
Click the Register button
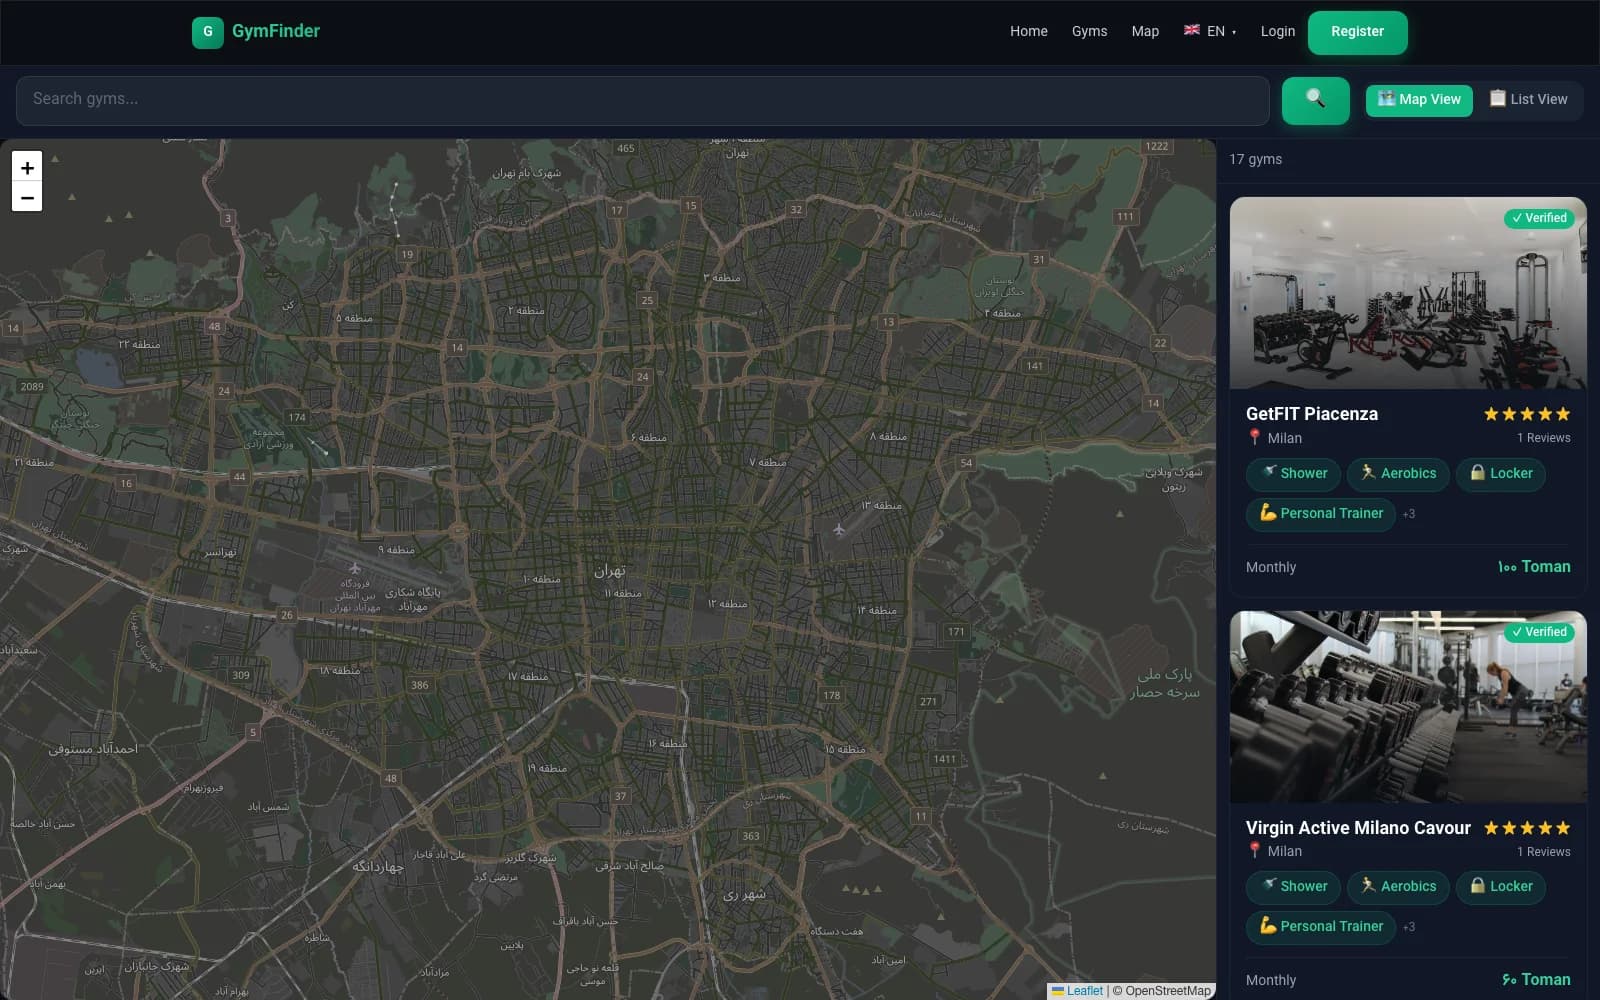pos(1356,31)
